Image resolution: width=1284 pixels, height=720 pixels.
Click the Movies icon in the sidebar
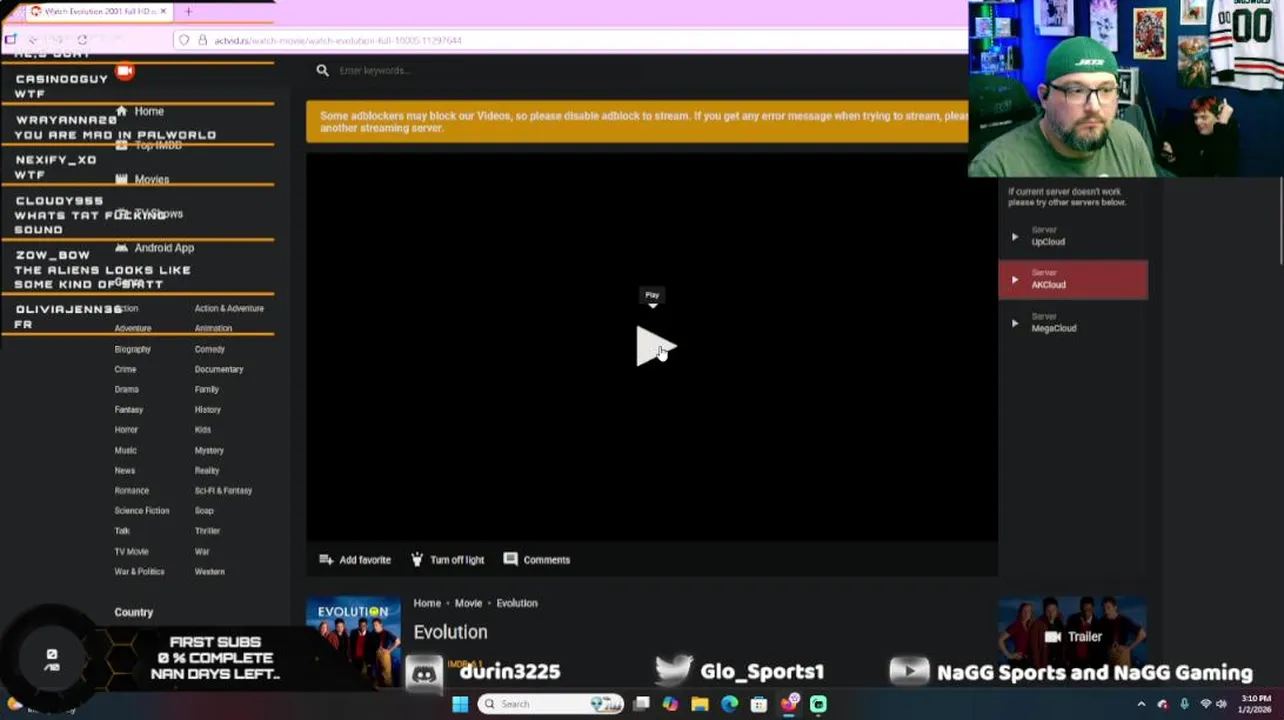pyautogui.click(x=121, y=179)
